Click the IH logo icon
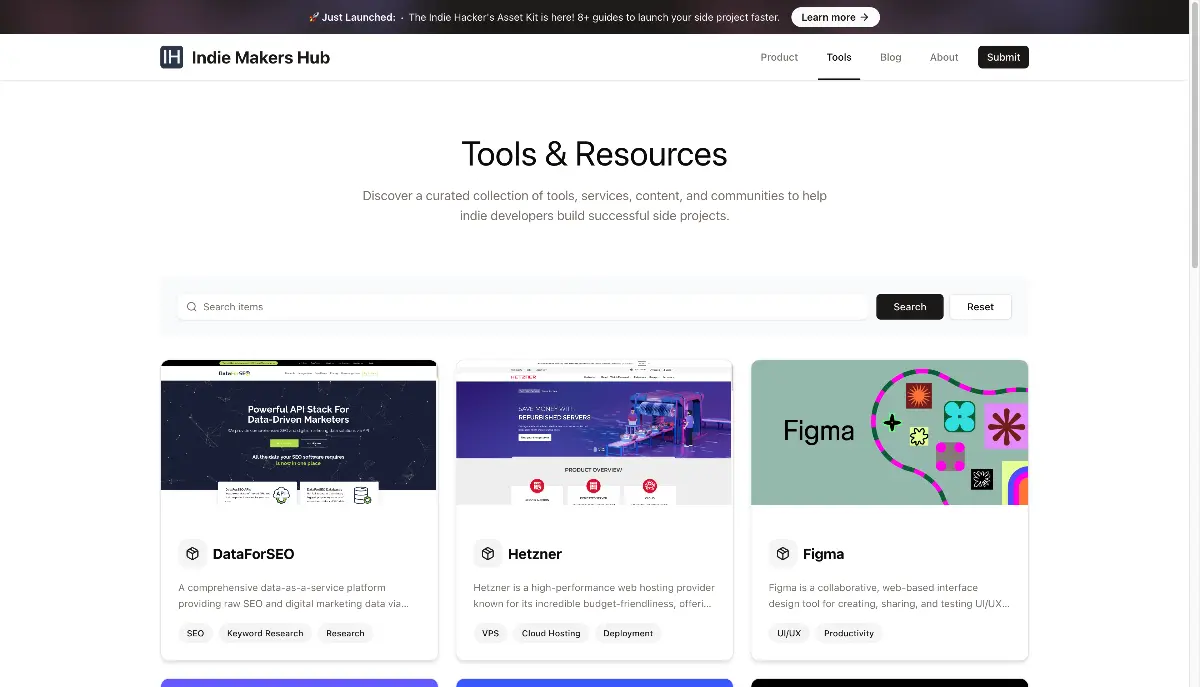The height and width of the screenshot is (687, 1200). click(171, 57)
